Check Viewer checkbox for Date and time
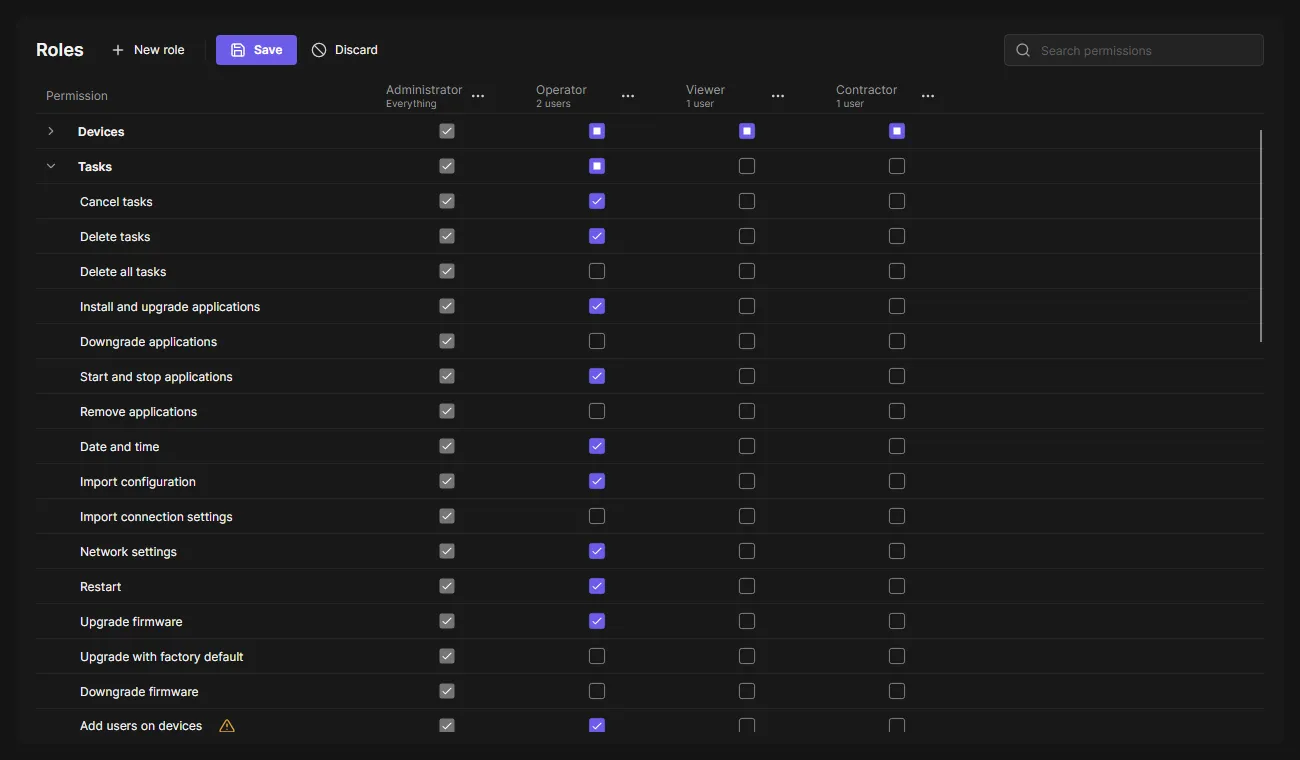This screenshot has height=760, width=1300. (x=747, y=446)
